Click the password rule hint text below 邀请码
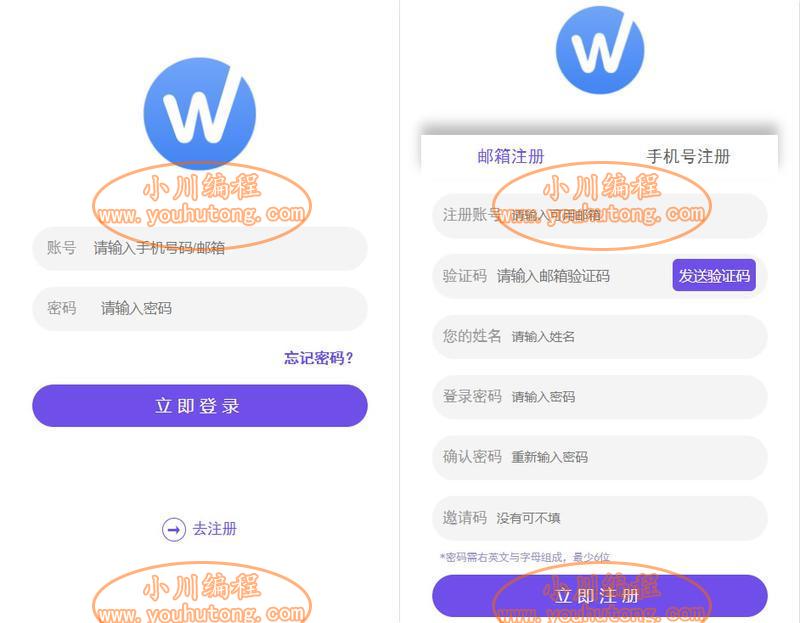 coord(524,557)
